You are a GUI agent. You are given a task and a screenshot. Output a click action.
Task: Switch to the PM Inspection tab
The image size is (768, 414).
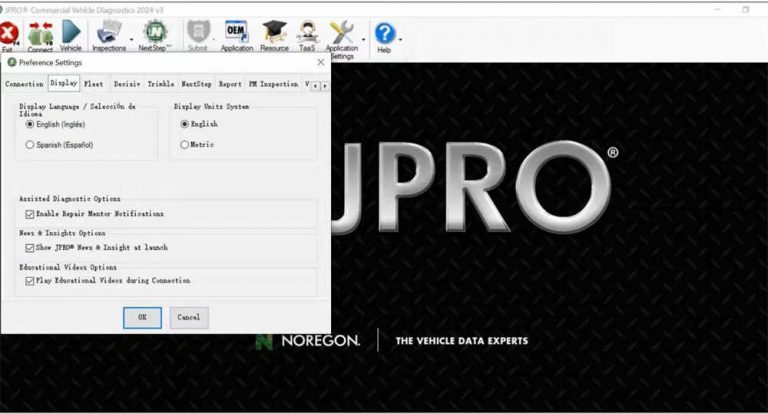tap(273, 85)
